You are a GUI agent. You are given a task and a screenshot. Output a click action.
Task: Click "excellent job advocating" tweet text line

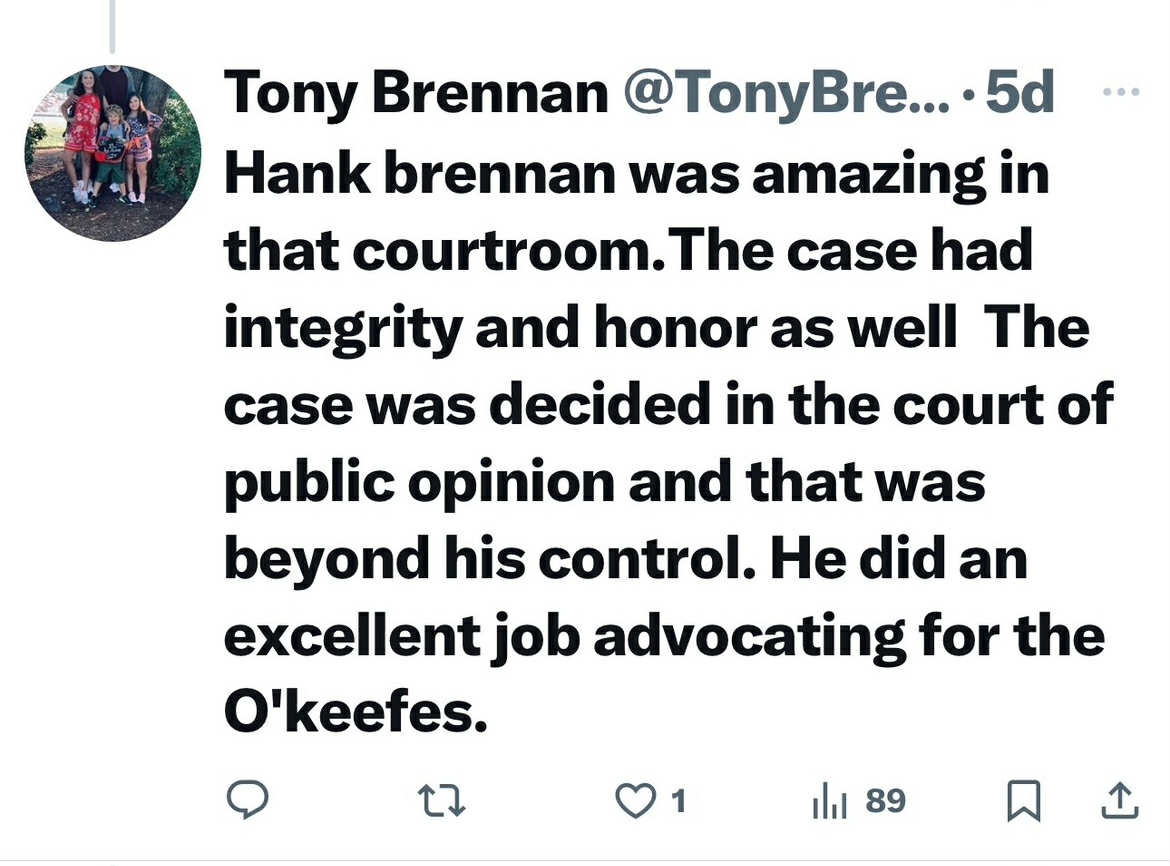point(565,636)
